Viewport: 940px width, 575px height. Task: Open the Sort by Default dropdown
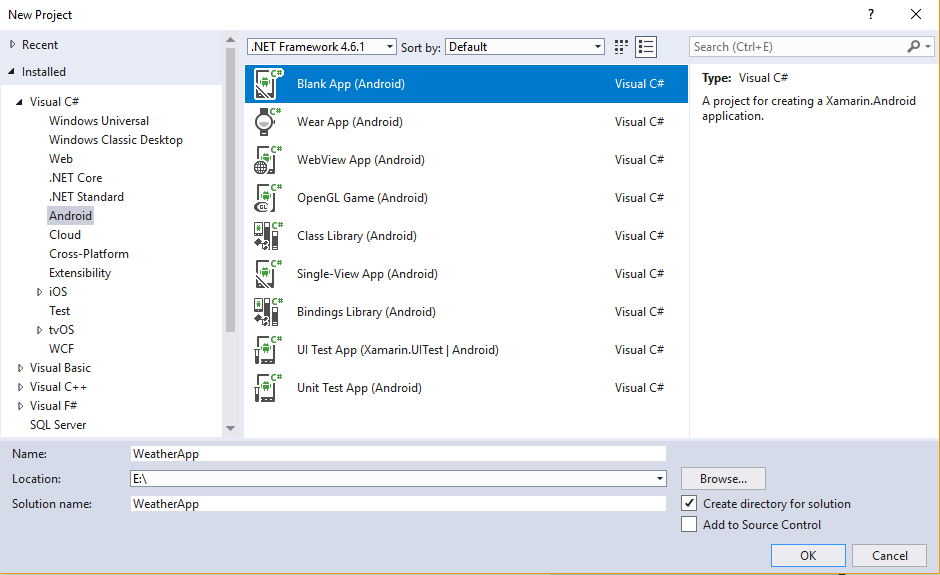click(x=525, y=47)
